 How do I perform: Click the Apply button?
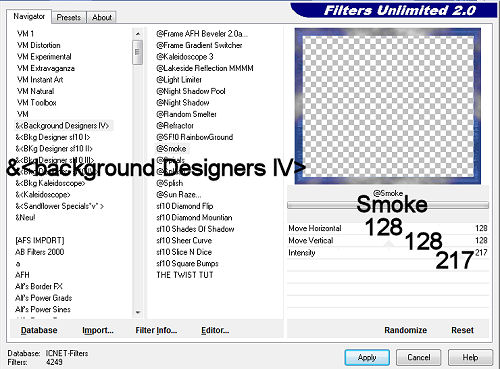(x=367, y=357)
